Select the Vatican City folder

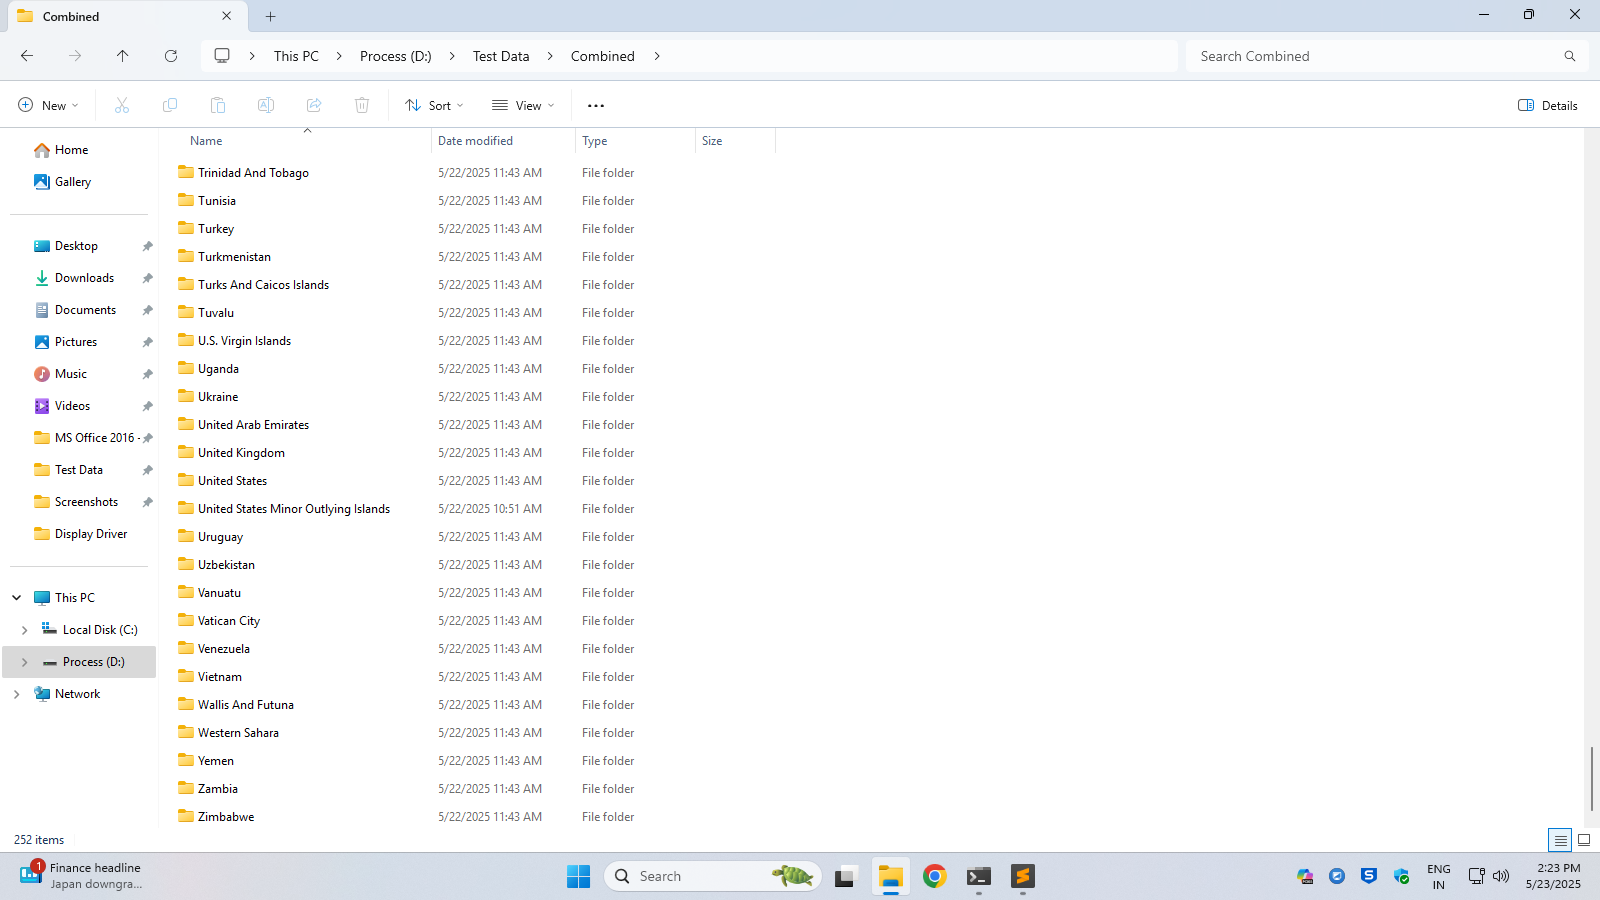tap(229, 621)
